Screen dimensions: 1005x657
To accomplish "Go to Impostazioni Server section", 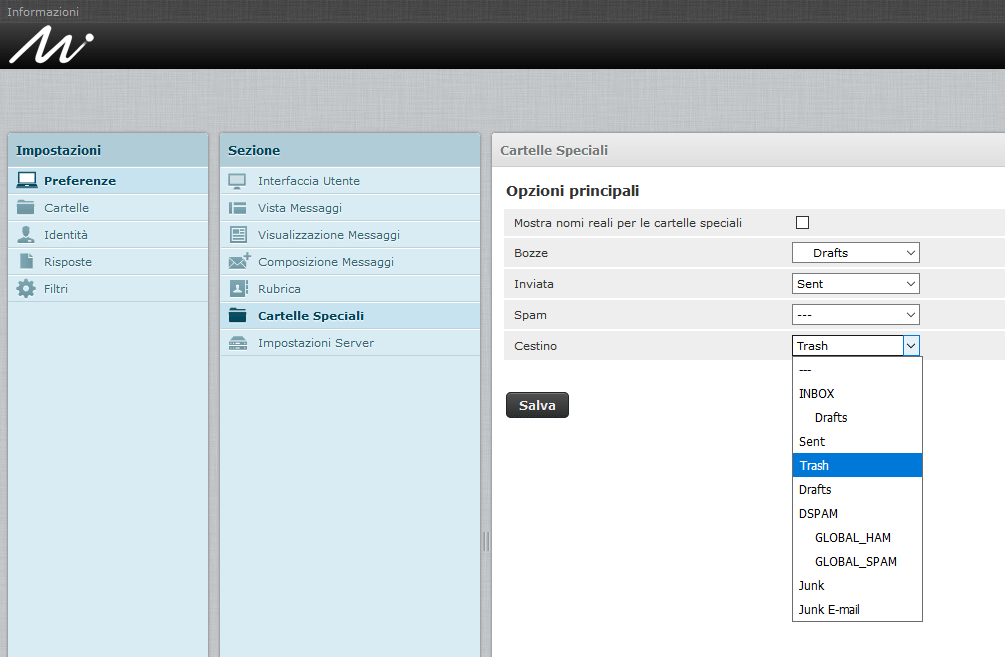I will tap(315, 343).
